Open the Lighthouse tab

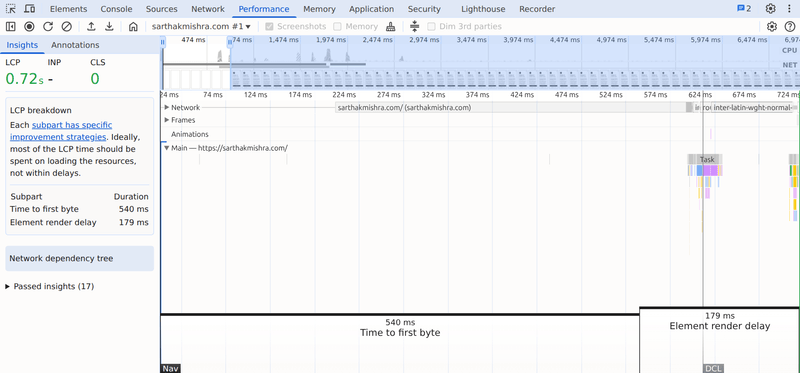[483, 9]
